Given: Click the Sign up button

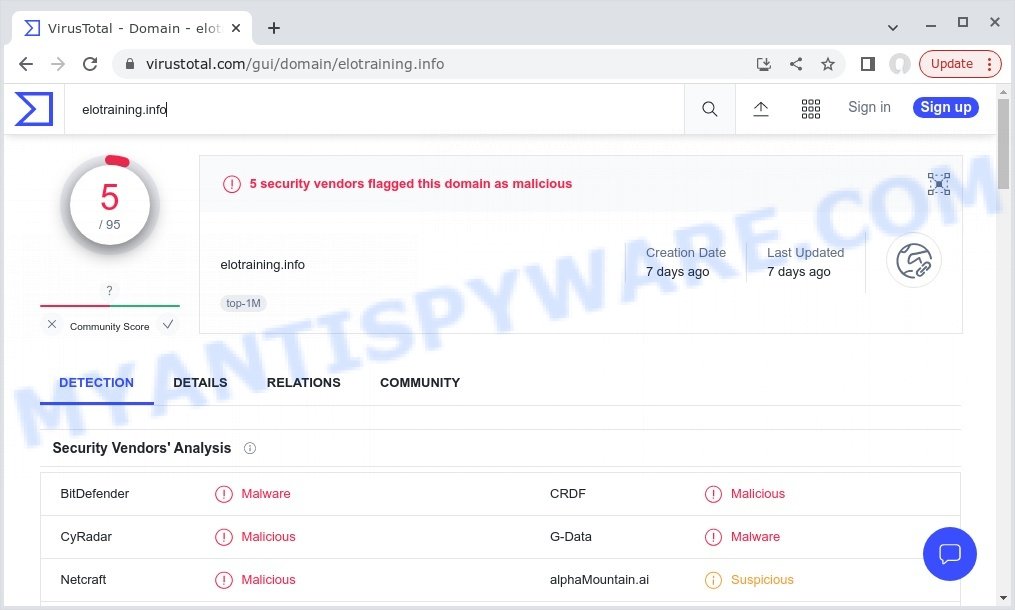Looking at the screenshot, I should pos(946,107).
